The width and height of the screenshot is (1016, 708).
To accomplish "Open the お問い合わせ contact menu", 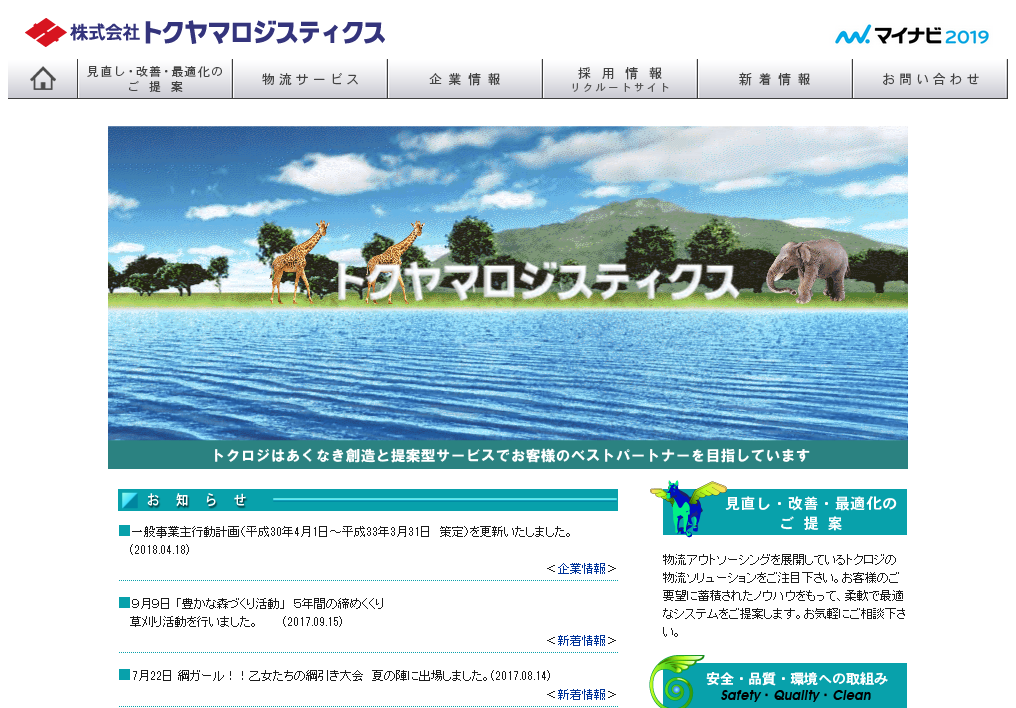I will (929, 78).
